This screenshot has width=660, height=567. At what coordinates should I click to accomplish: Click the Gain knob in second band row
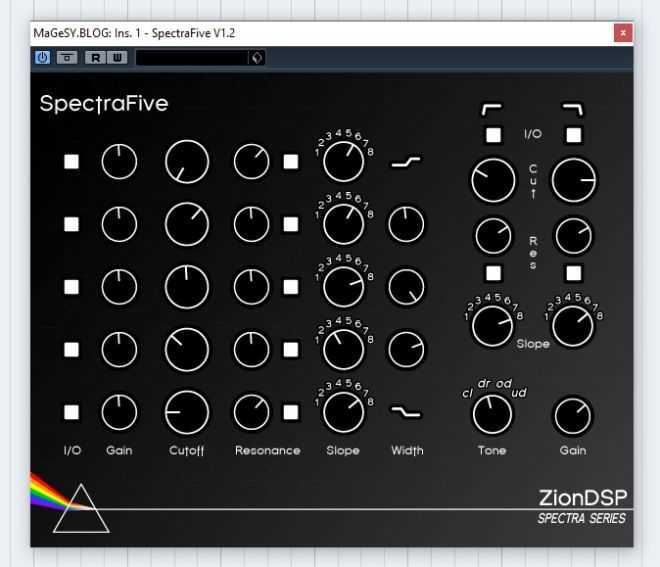point(119,224)
